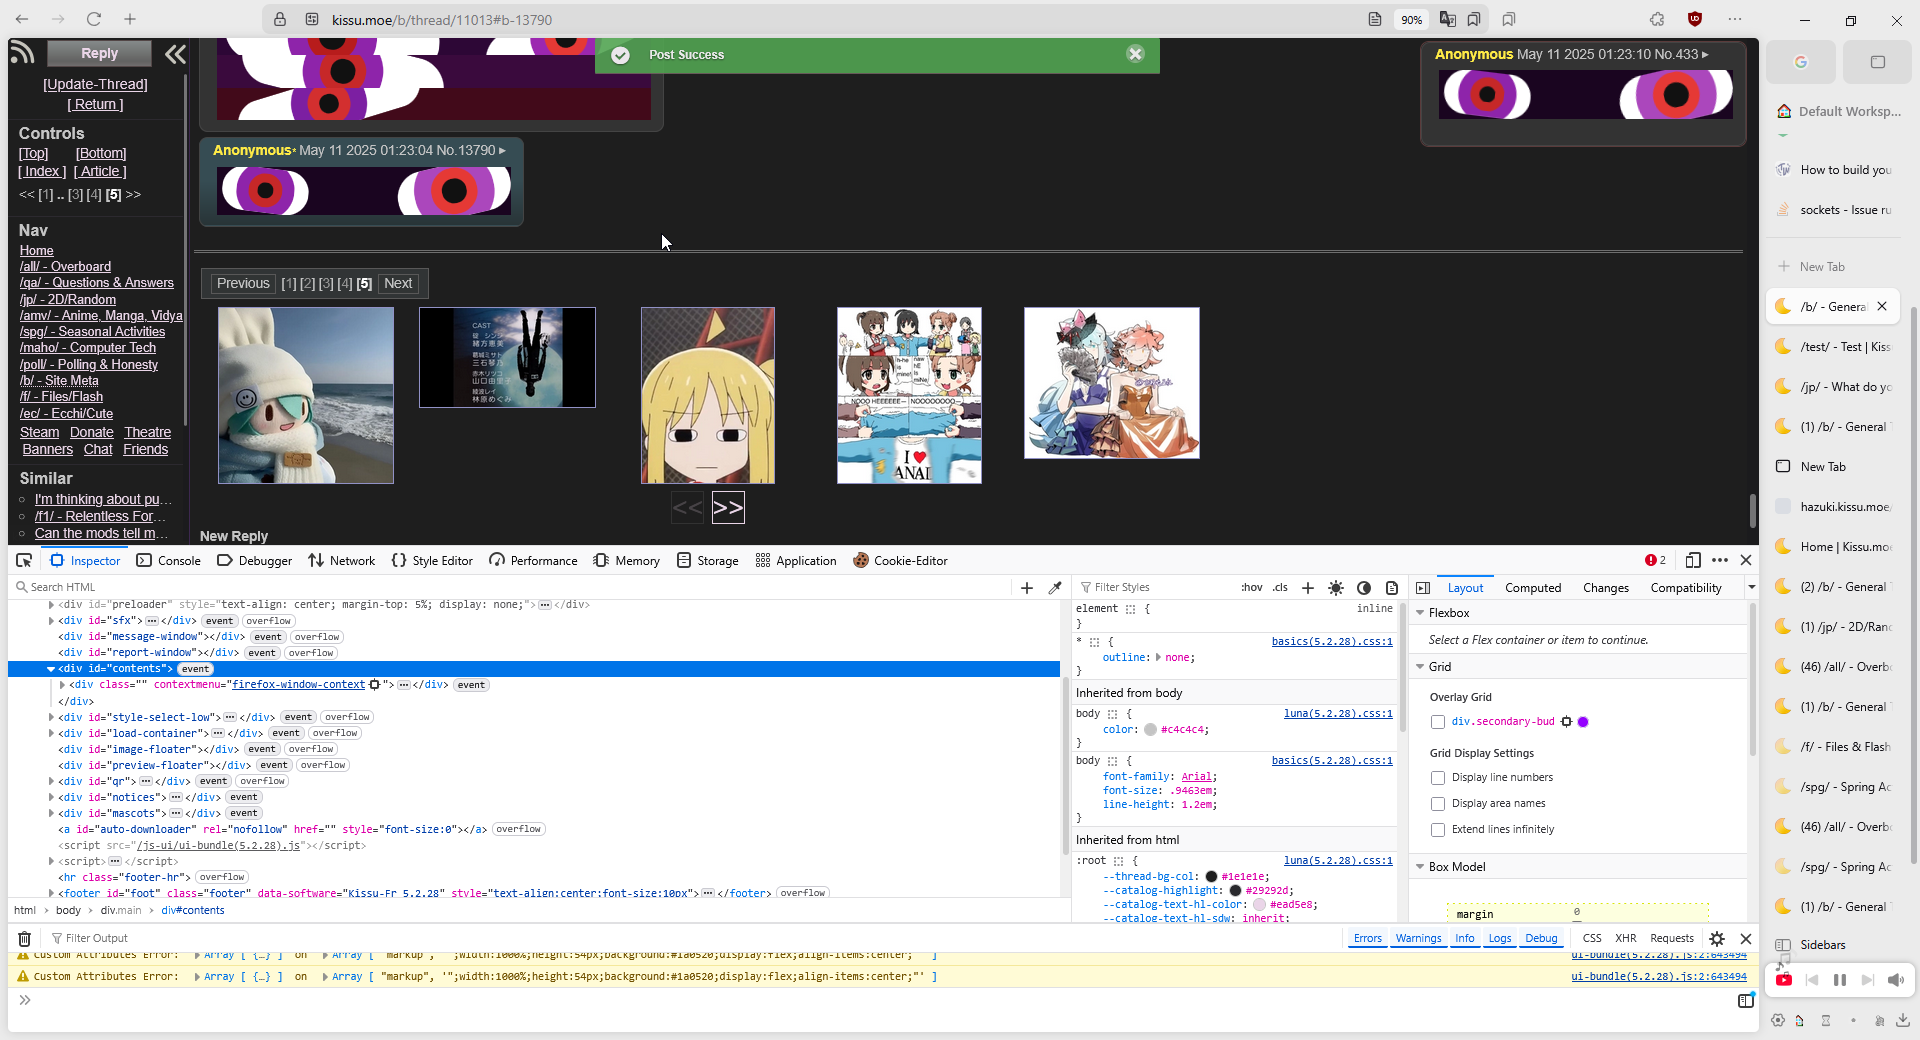Enable Extend lines infinitely
This screenshot has width=1920, height=1040.
click(x=1438, y=830)
